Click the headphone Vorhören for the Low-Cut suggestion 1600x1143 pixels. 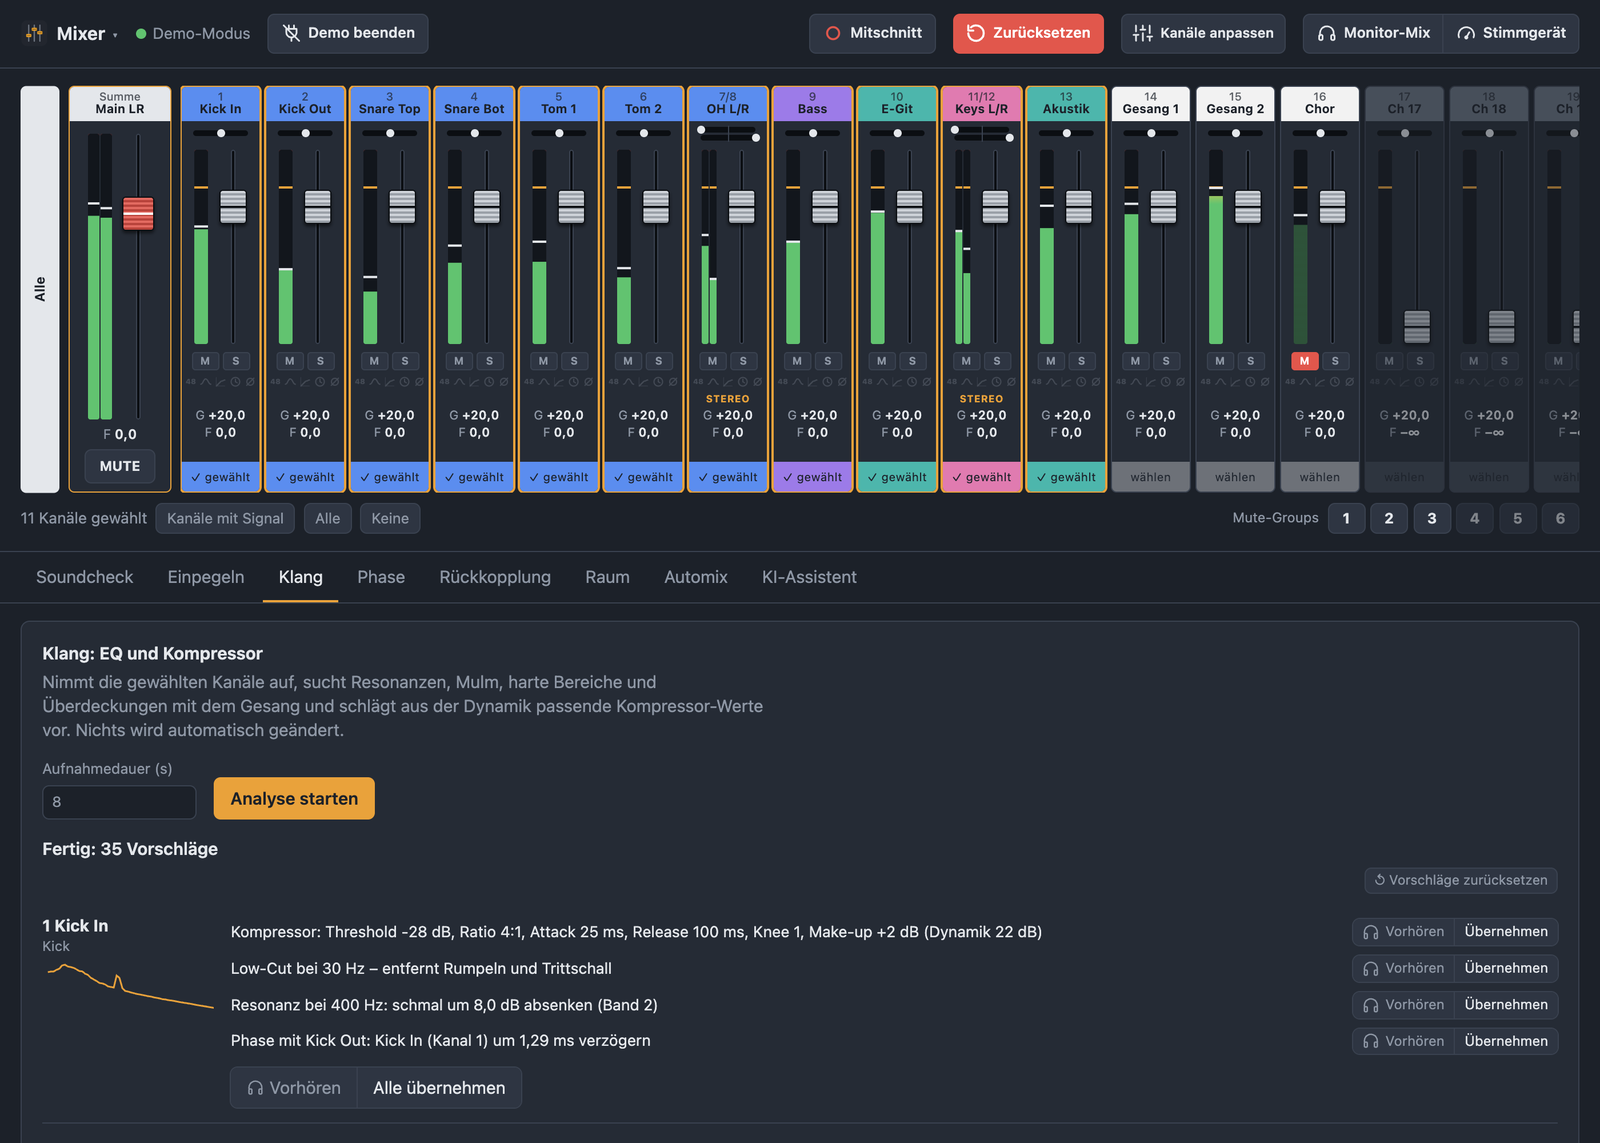1403,968
